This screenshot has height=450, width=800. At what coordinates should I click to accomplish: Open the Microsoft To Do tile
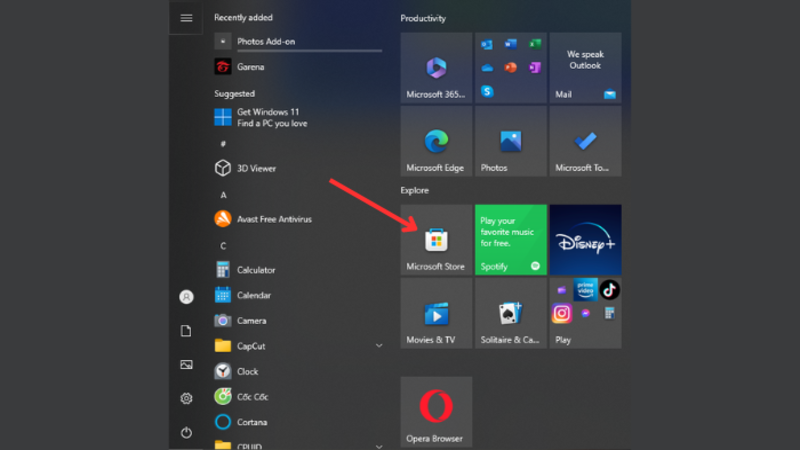coord(585,141)
